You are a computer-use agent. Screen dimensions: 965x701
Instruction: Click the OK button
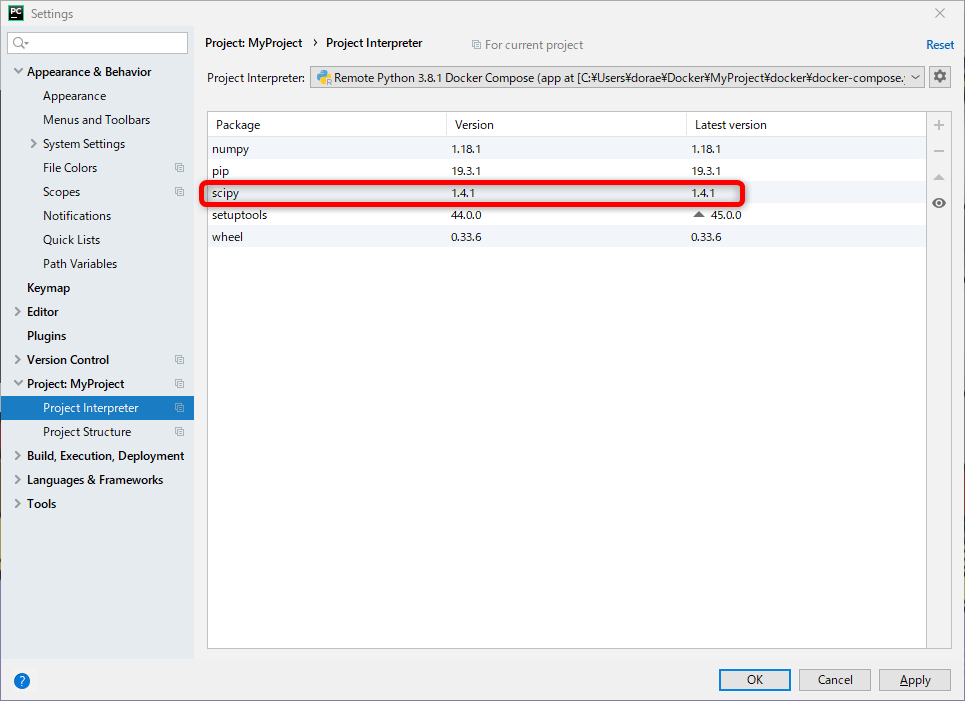[755, 680]
